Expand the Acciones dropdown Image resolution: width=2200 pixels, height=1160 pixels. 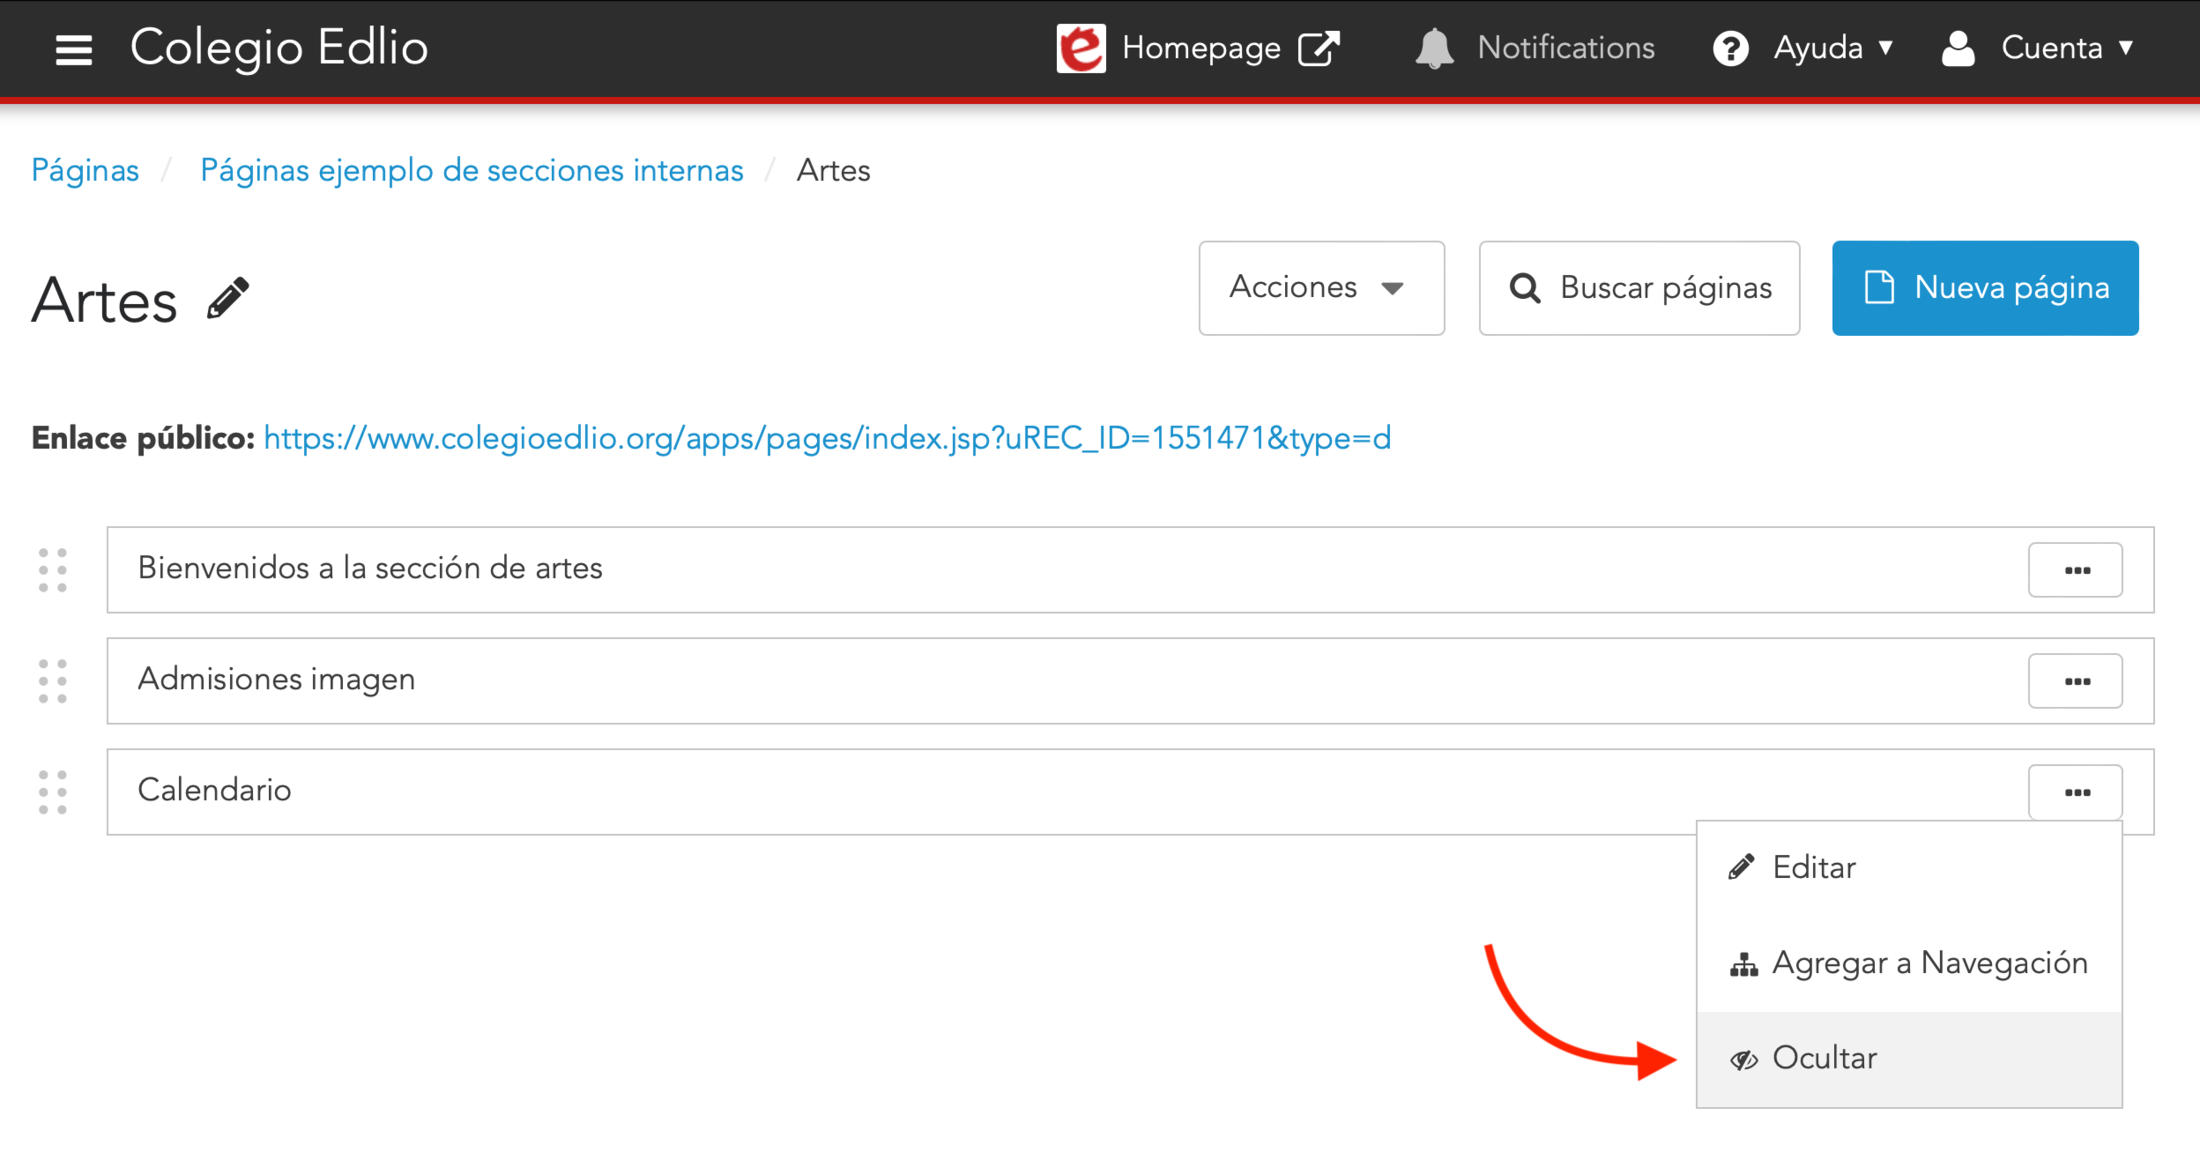pos(1320,288)
